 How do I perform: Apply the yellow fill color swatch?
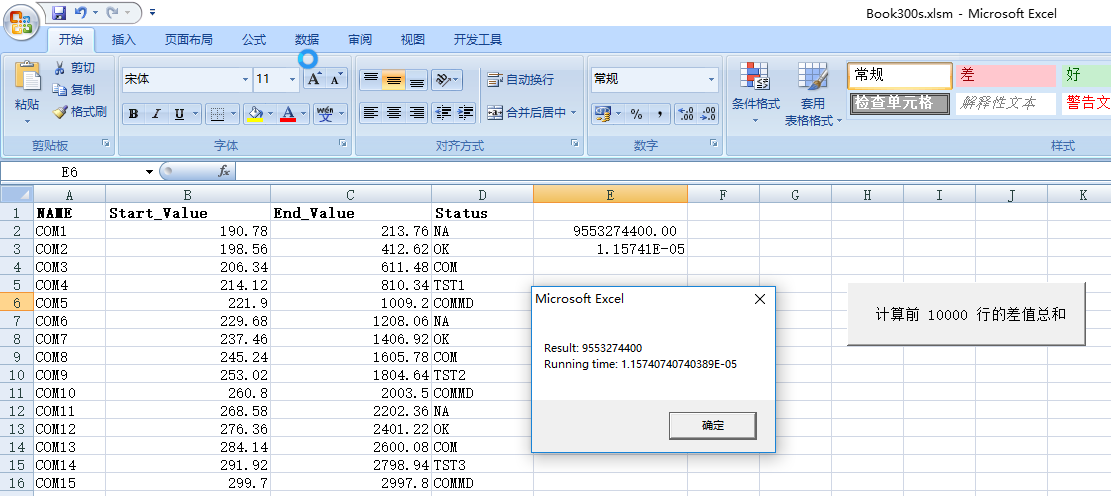tap(255, 114)
